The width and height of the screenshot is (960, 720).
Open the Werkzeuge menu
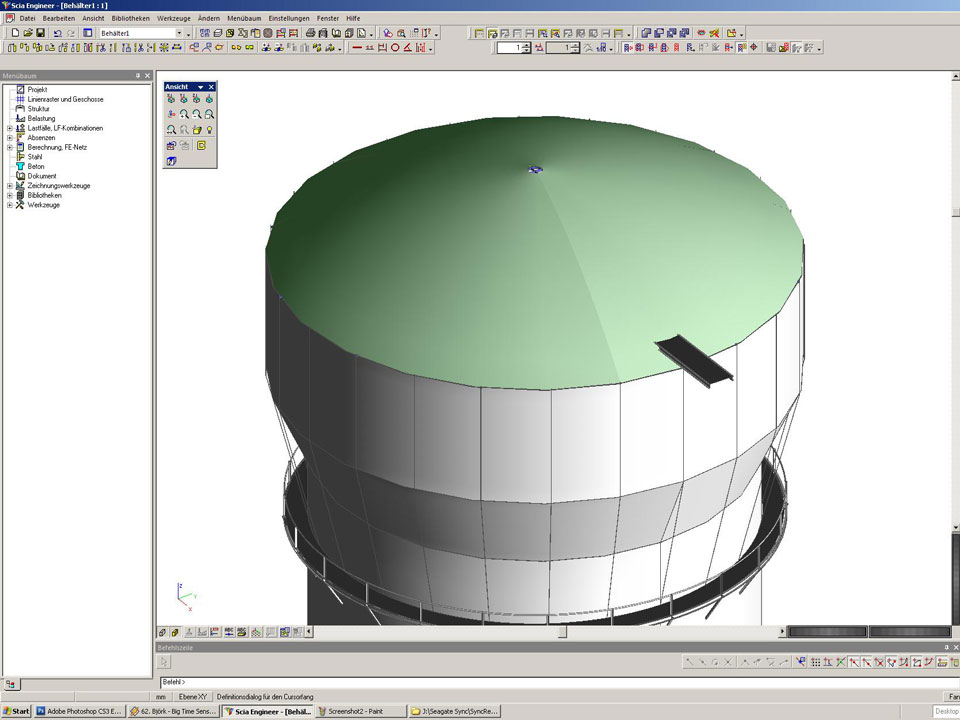pos(173,18)
